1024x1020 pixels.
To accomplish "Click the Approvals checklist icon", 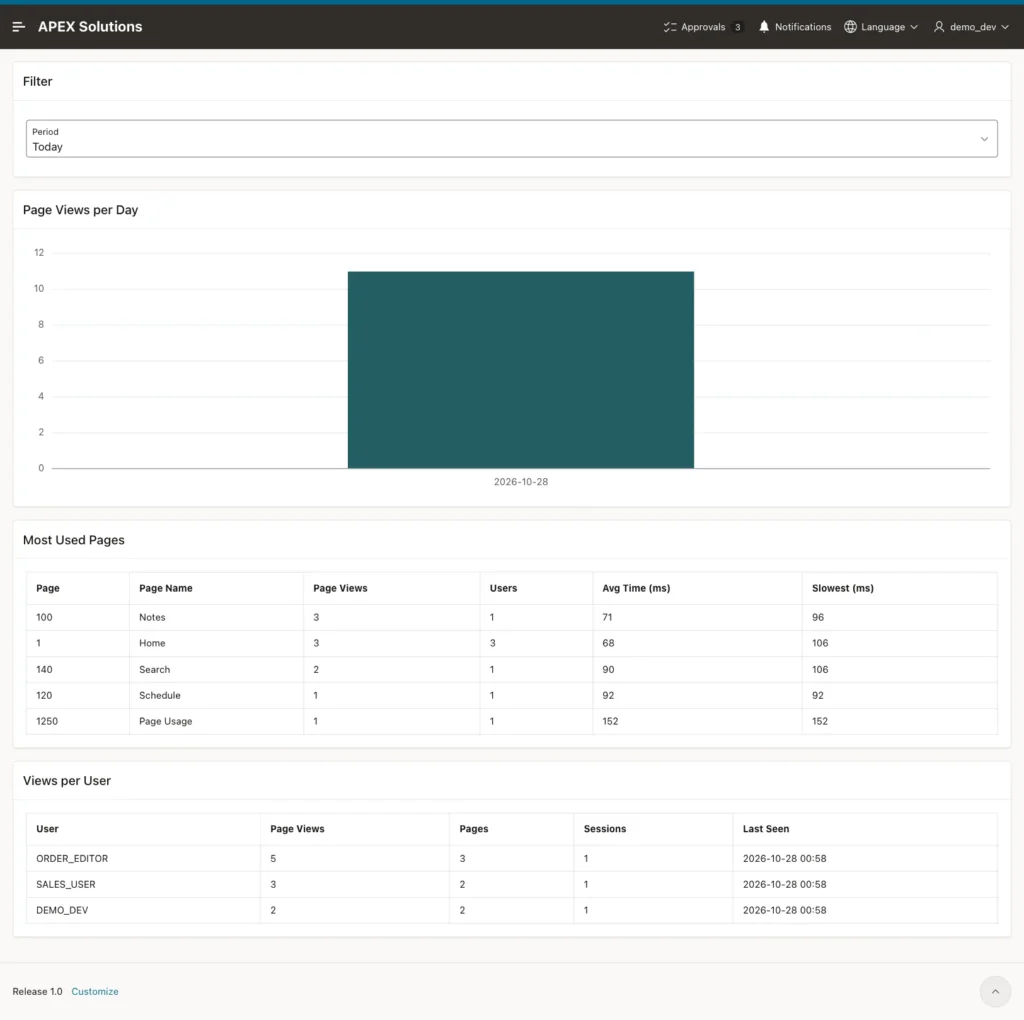I will 669,27.
